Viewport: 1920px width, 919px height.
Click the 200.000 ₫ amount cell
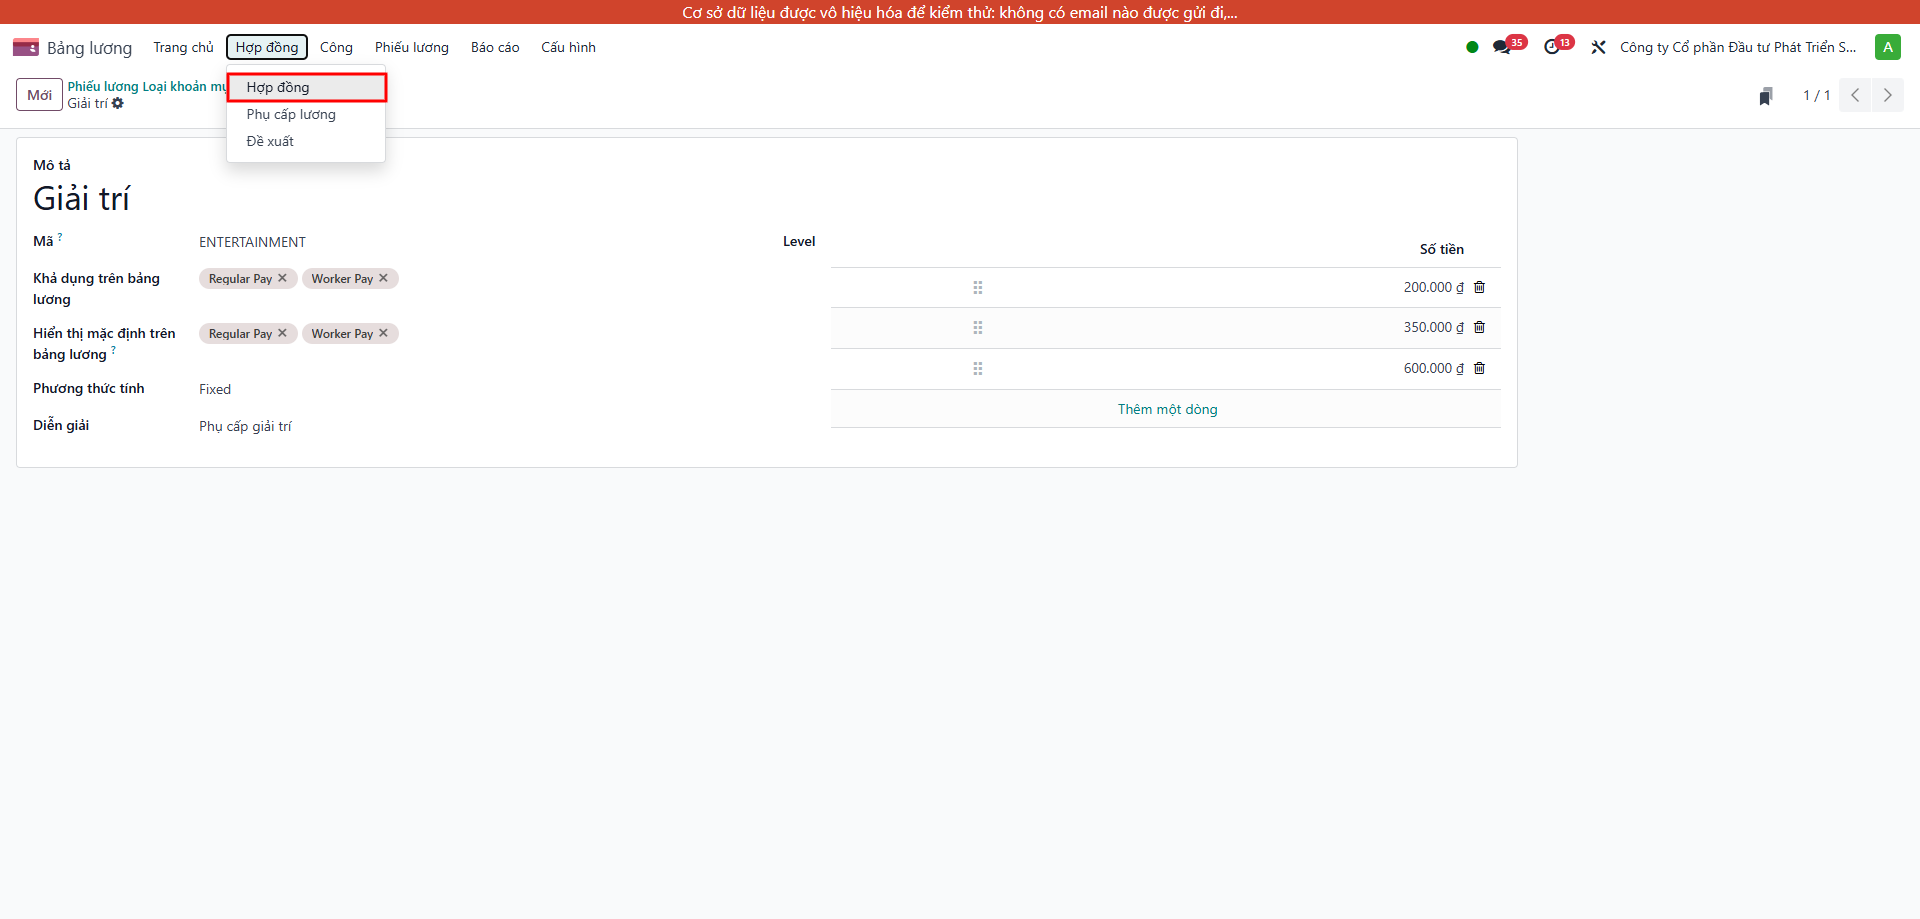(x=1433, y=287)
